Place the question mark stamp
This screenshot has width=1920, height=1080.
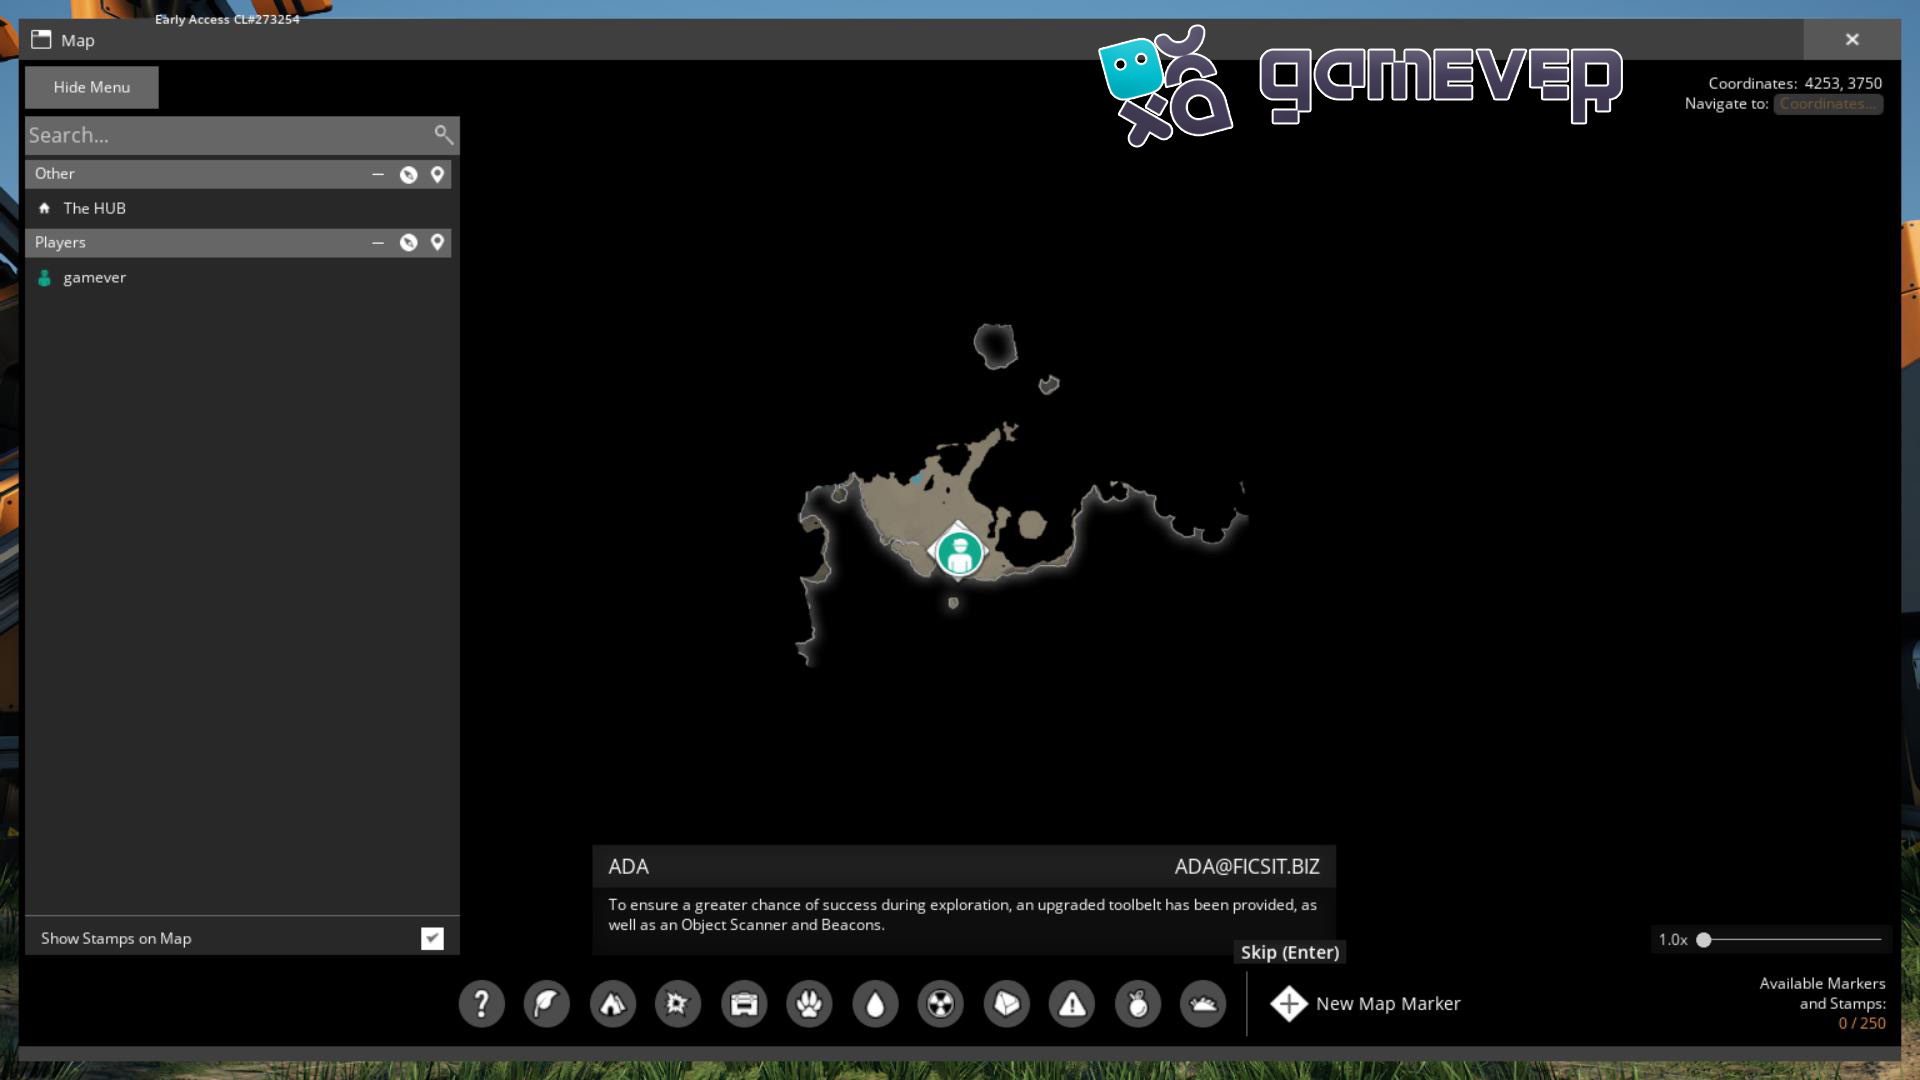pyautogui.click(x=481, y=1003)
